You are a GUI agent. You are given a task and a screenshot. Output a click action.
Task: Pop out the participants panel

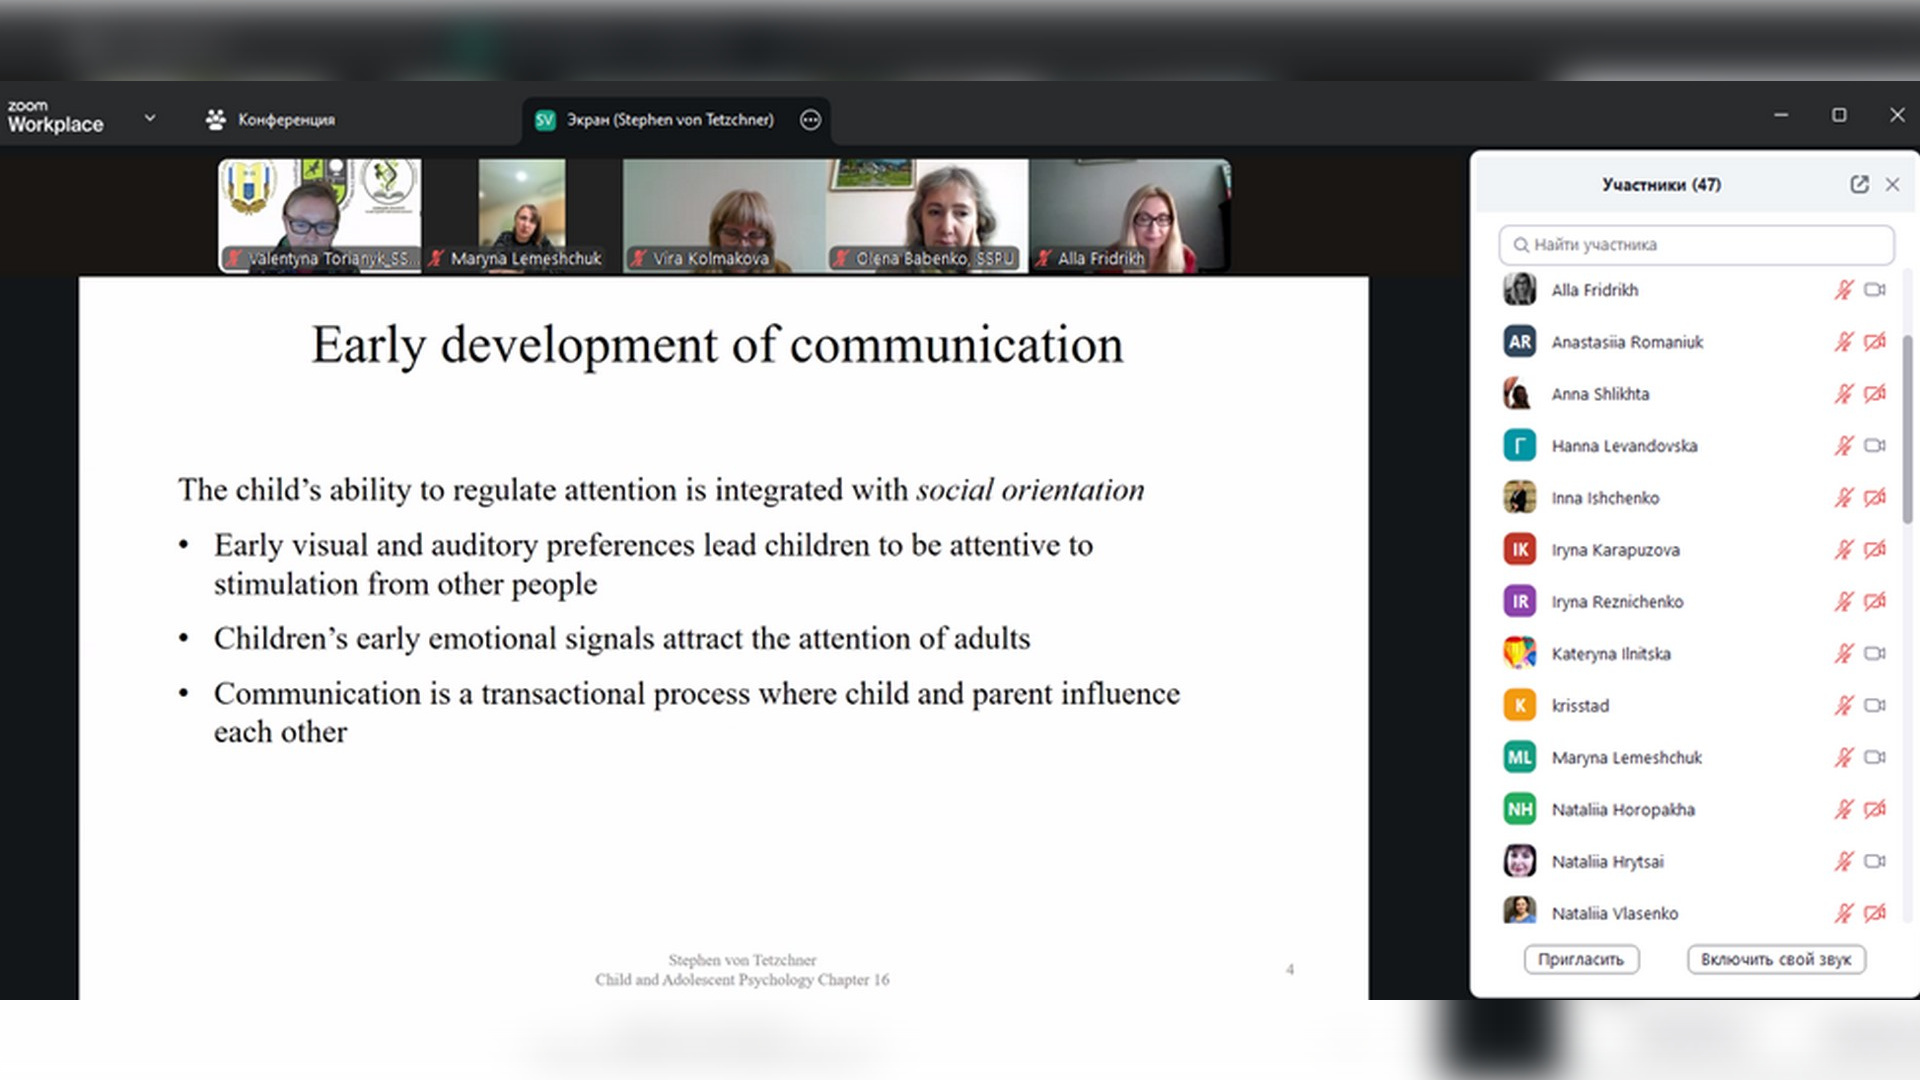1859,184
